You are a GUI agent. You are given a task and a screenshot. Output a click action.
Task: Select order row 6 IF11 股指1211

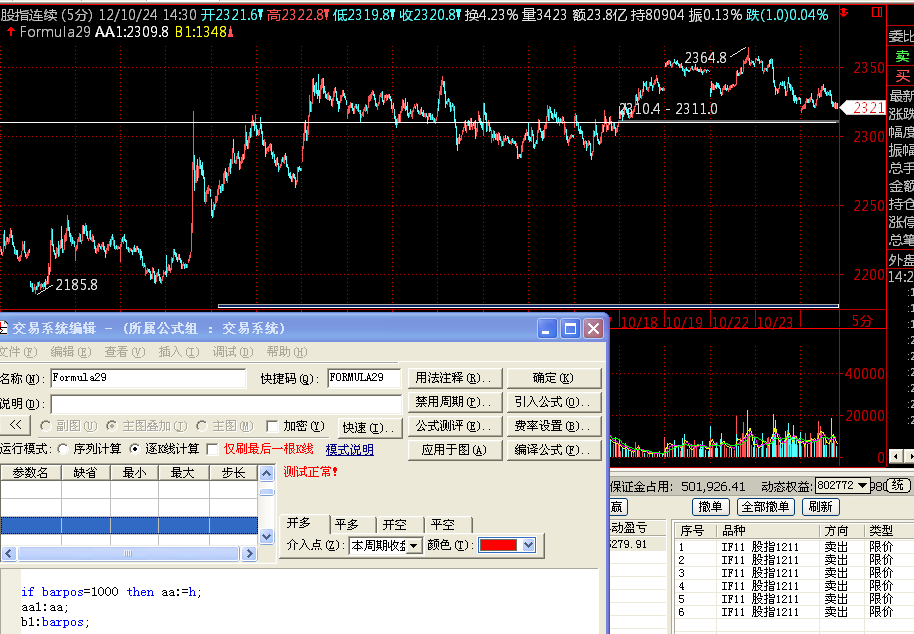pyautogui.click(x=793, y=612)
